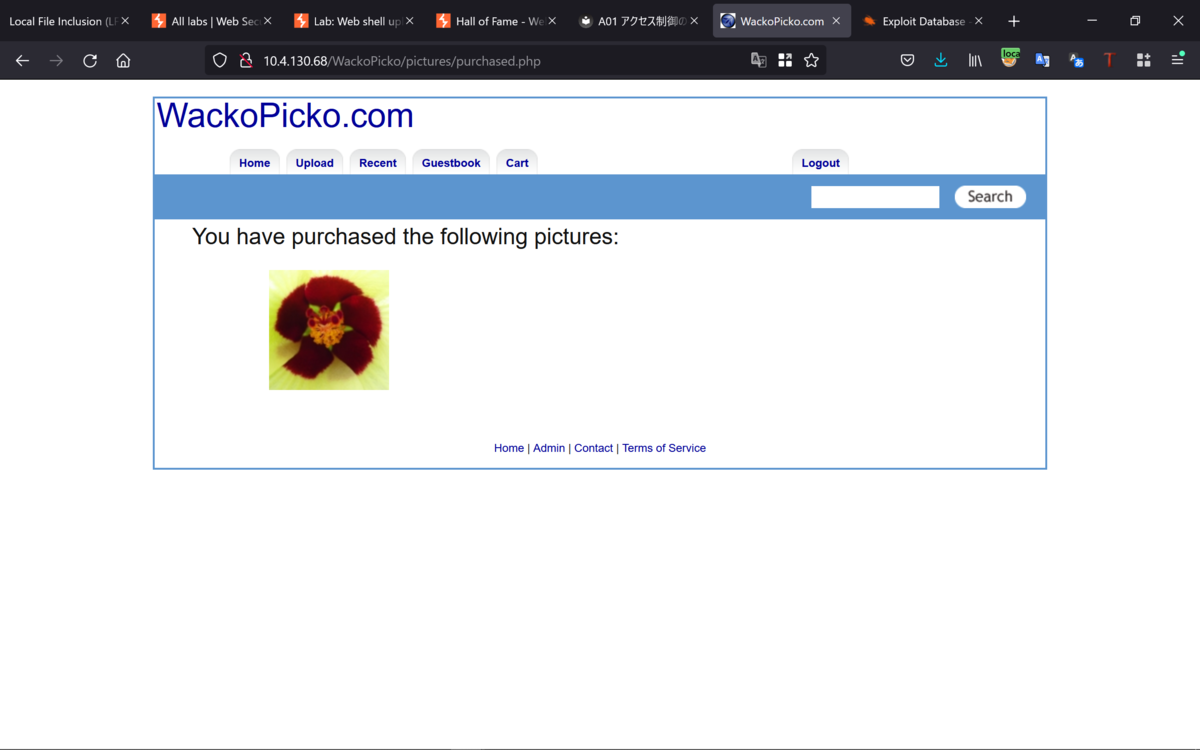Save page to Pocket
Screen dimensions: 1200x750
coord(907,61)
